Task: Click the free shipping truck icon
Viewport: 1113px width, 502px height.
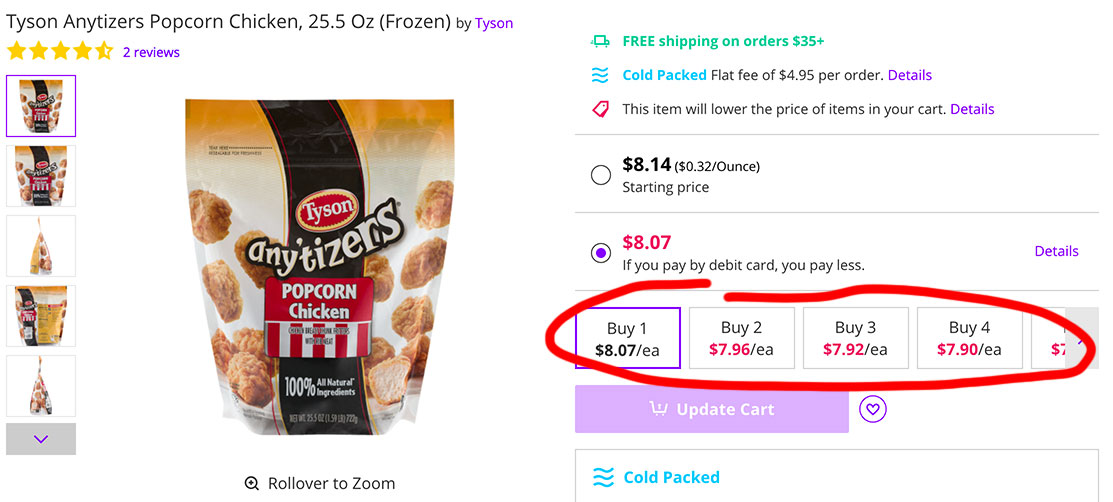Action: (600, 42)
